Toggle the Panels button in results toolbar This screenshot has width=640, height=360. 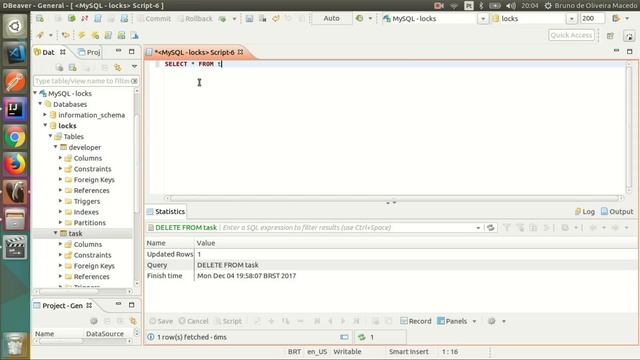(452, 321)
